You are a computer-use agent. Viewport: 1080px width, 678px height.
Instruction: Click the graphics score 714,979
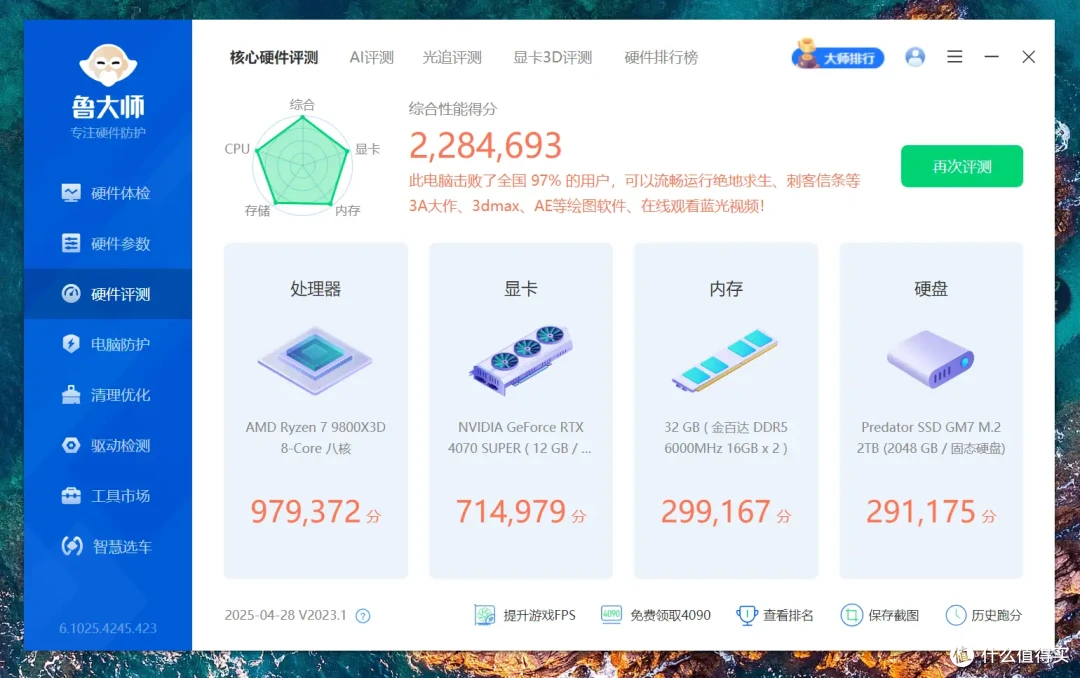pos(510,511)
